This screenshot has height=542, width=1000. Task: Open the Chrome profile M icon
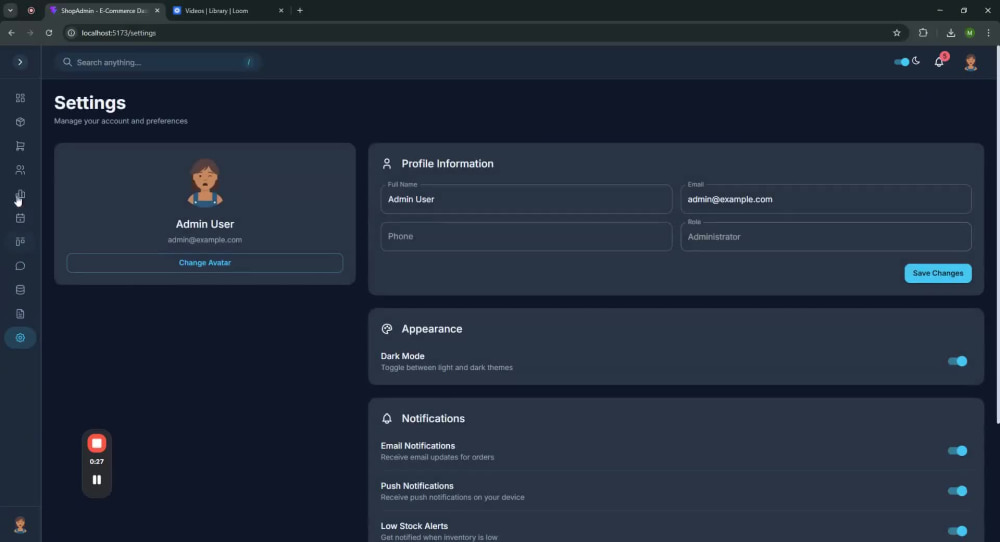pyautogui.click(x=969, y=33)
